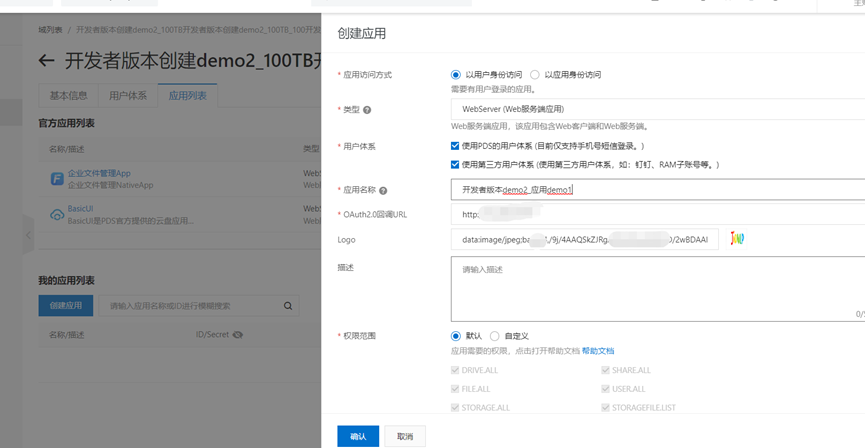Toggle 使用第三方用户体系 checkbox
The height and width of the screenshot is (448, 865).
click(x=455, y=164)
